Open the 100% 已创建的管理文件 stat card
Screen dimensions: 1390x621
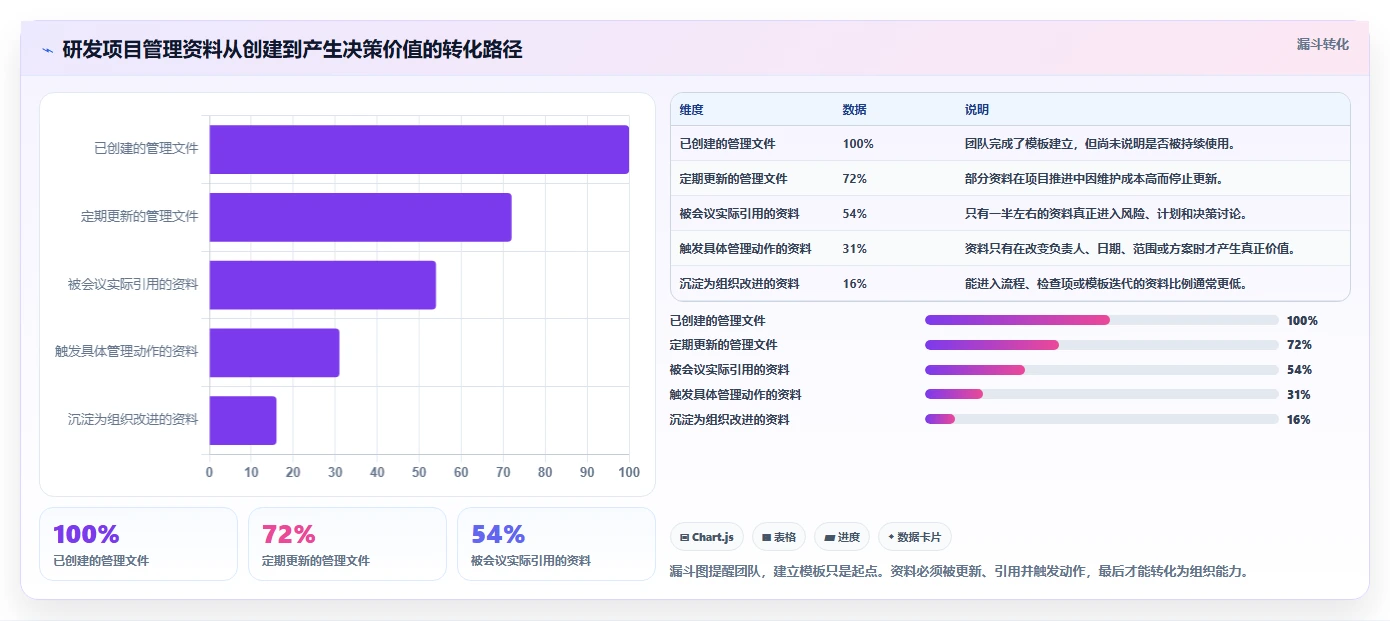tap(138, 544)
